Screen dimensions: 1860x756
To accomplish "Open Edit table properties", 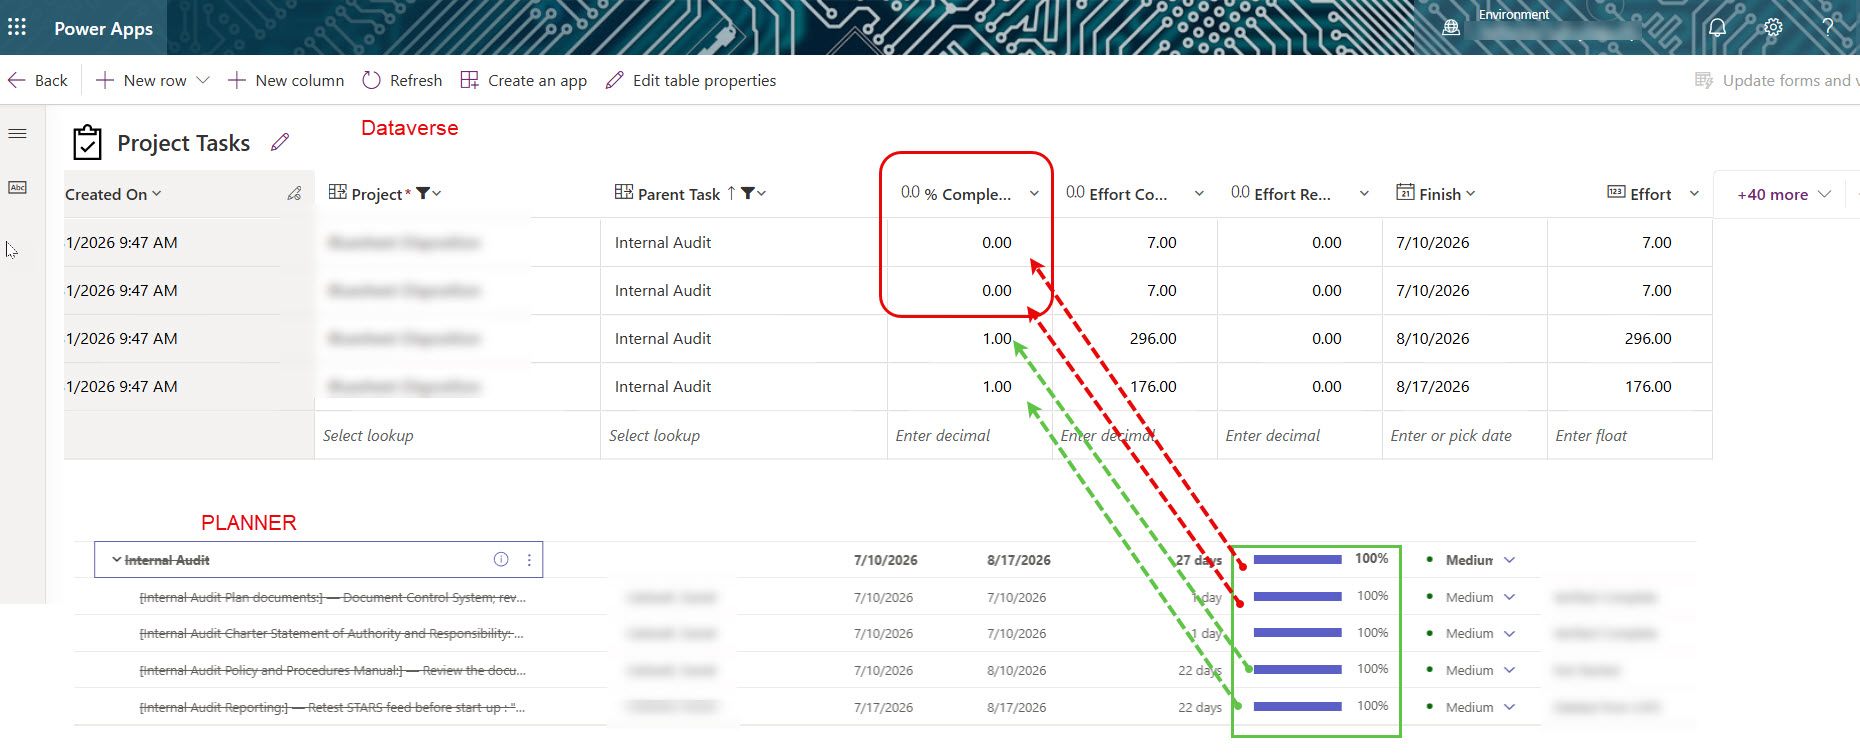I will 691,80.
